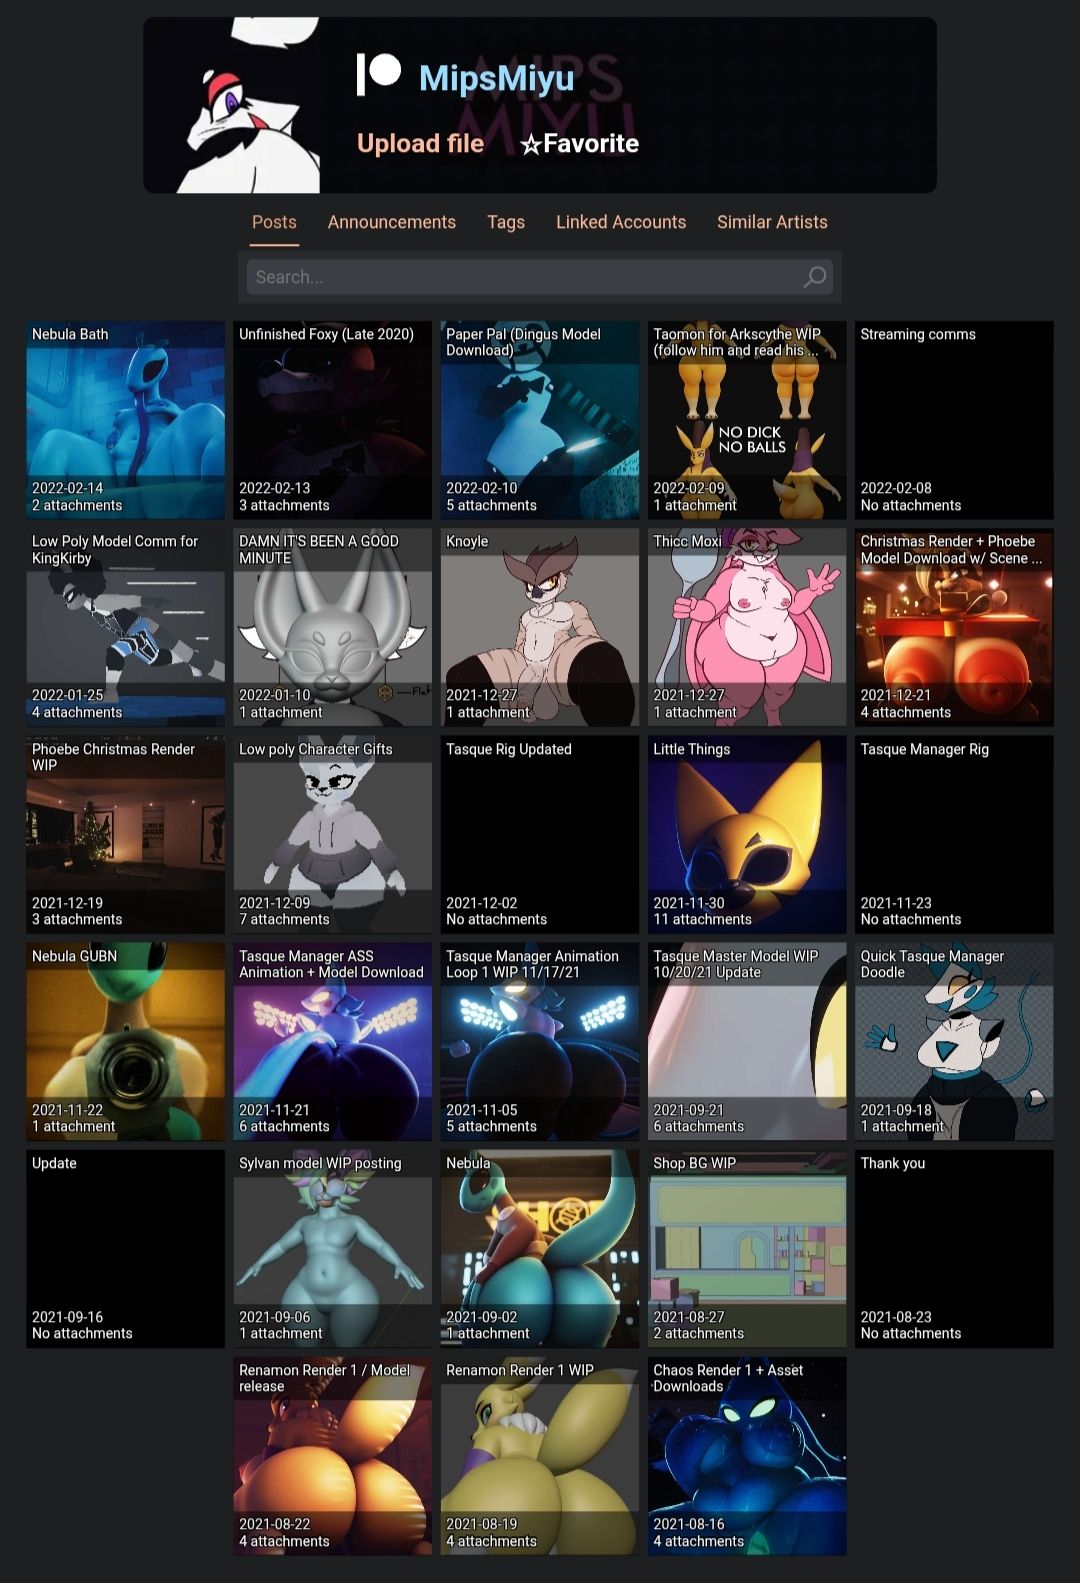
Task: Open the Streaming comms post
Action: click(954, 420)
